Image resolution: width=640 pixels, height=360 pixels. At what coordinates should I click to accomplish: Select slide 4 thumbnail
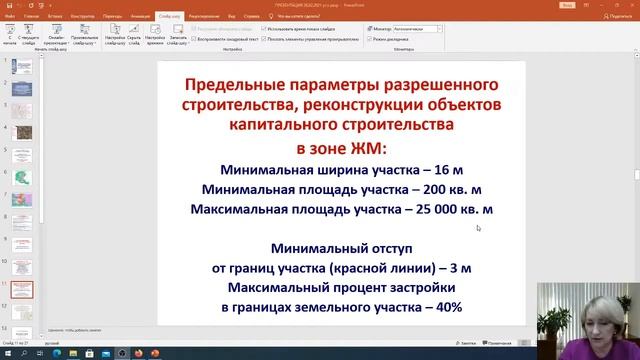(x=22, y=133)
